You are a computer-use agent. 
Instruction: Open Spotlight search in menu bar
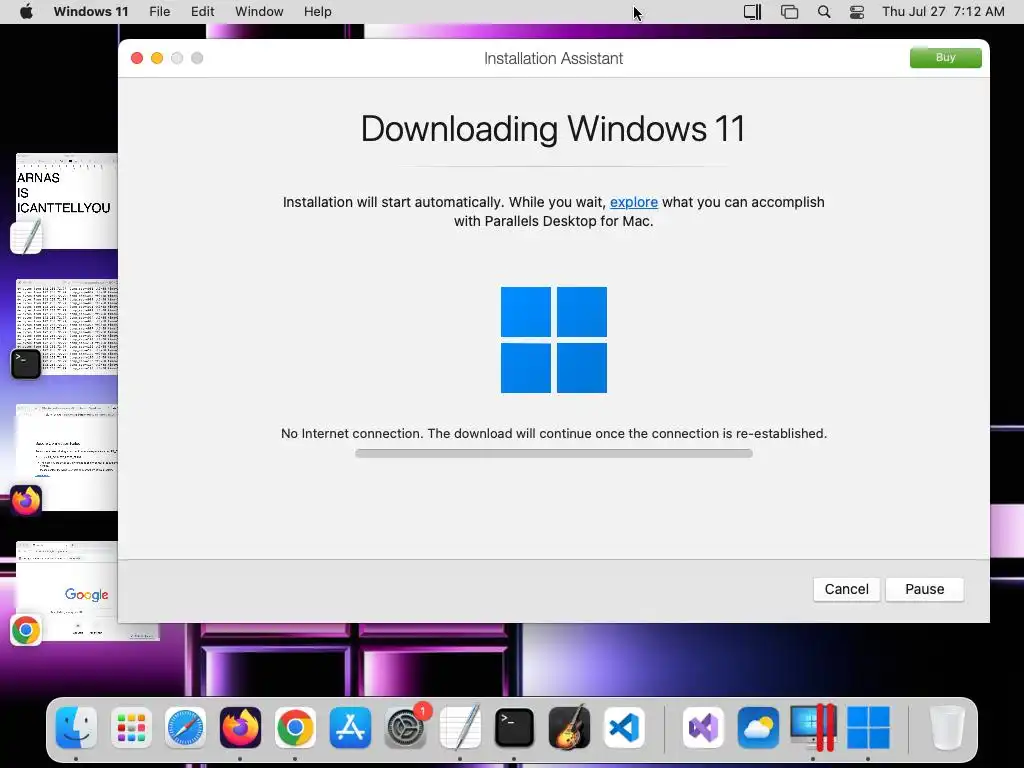[x=824, y=12]
